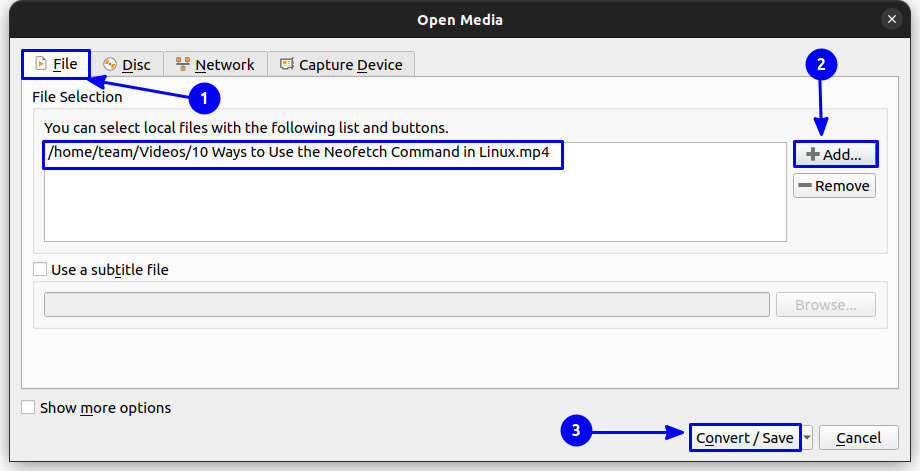Image resolution: width=920 pixels, height=471 pixels.
Task: Click the Capture Device tab's camera icon
Action: click(287, 64)
